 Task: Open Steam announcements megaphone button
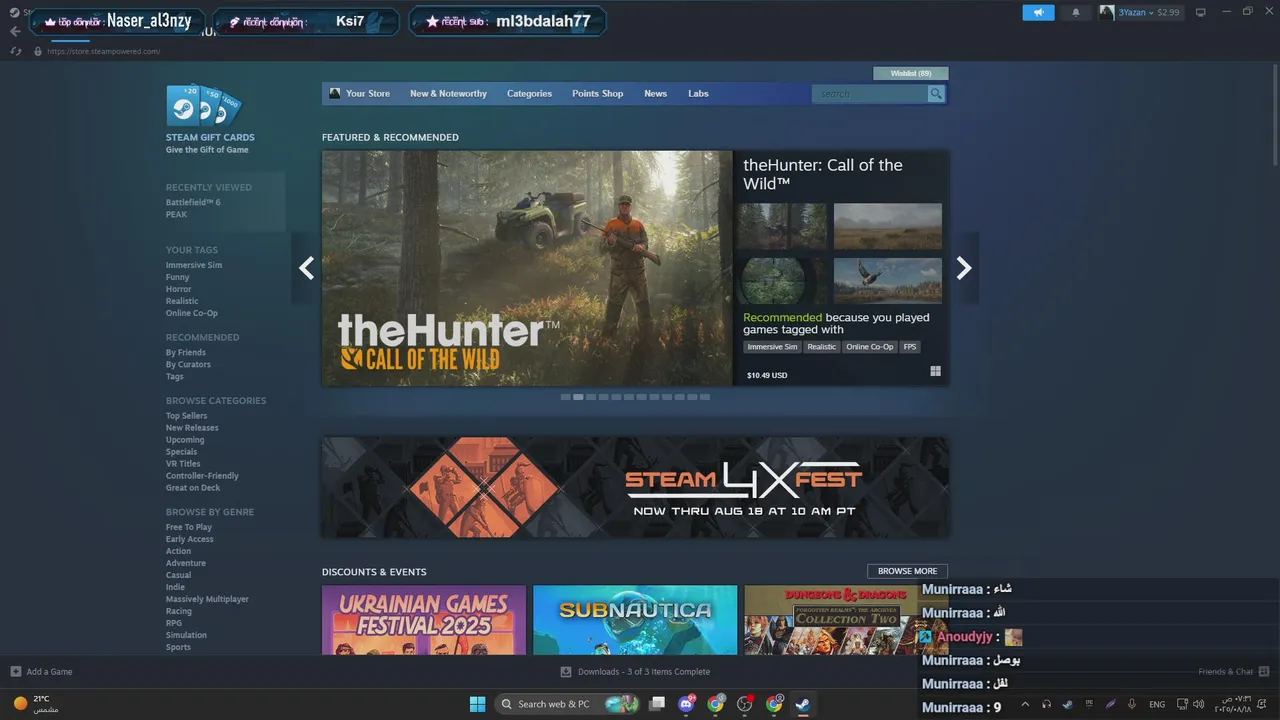(x=1038, y=13)
